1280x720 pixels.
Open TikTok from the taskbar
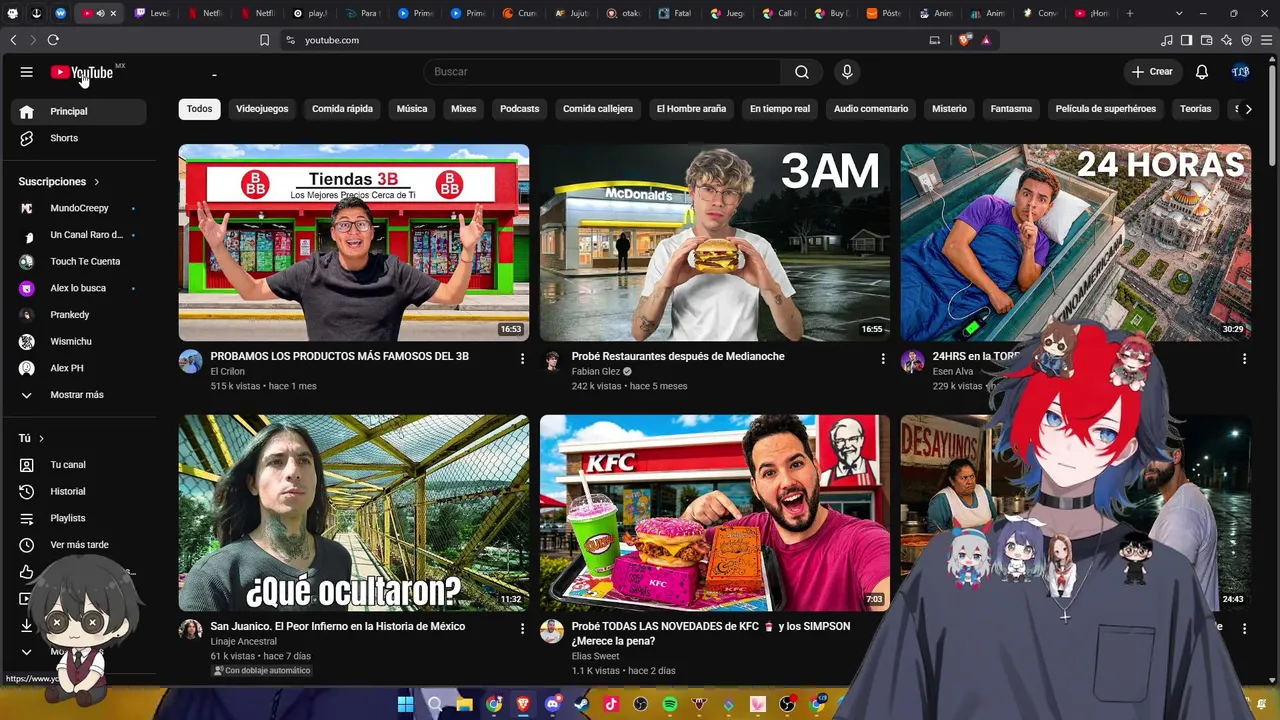[611, 704]
